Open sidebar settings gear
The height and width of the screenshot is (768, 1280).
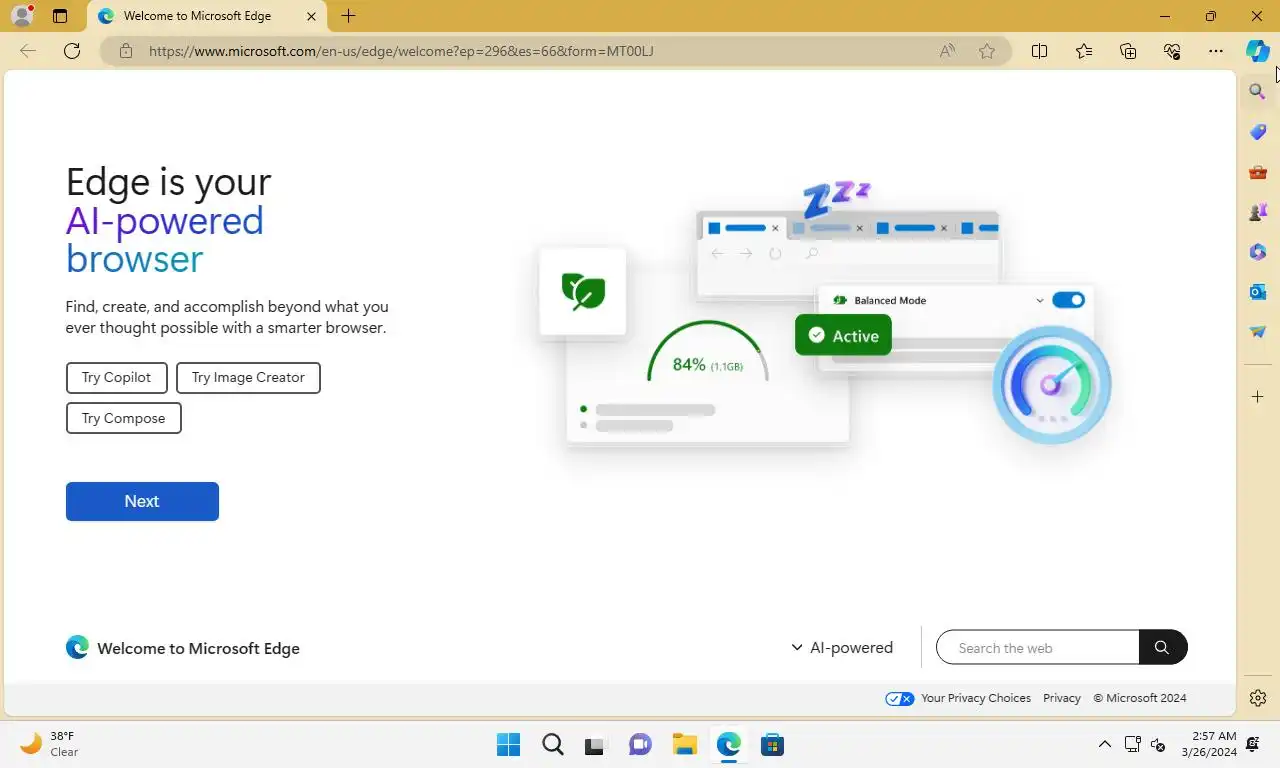pyautogui.click(x=1258, y=698)
